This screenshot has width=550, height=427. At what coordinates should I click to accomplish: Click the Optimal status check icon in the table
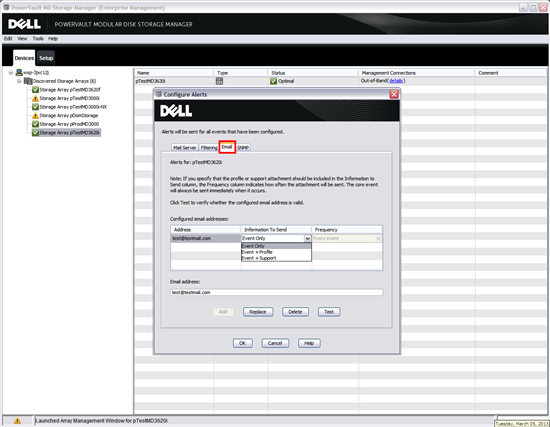pyautogui.click(x=274, y=81)
